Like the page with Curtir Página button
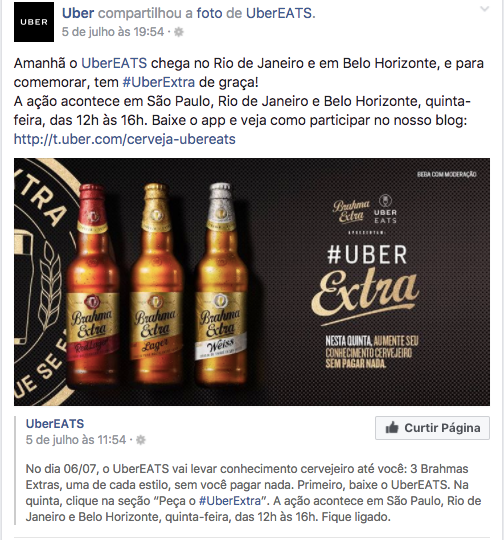 click(x=432, y=428)
